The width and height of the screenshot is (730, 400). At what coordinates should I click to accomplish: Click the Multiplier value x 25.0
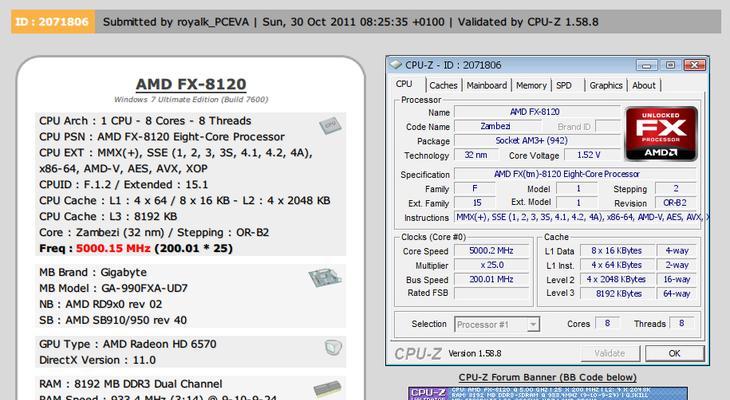click(492, 265)
